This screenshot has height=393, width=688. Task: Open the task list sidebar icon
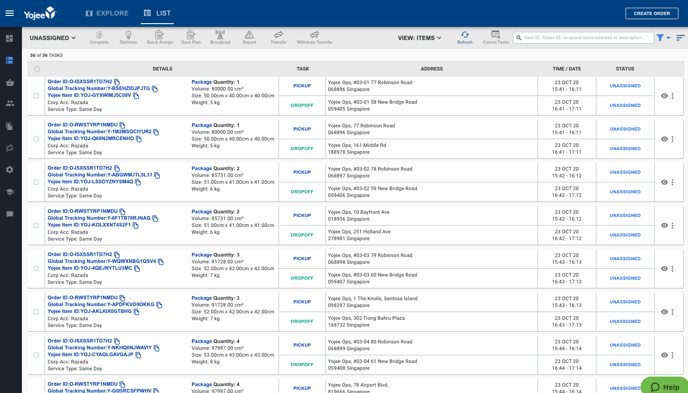[x=10, y=61]
